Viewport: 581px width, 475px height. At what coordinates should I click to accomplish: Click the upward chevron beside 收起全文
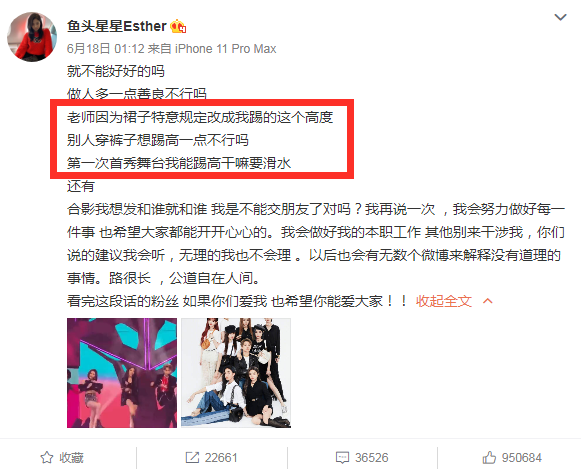[x=488, y=301]
